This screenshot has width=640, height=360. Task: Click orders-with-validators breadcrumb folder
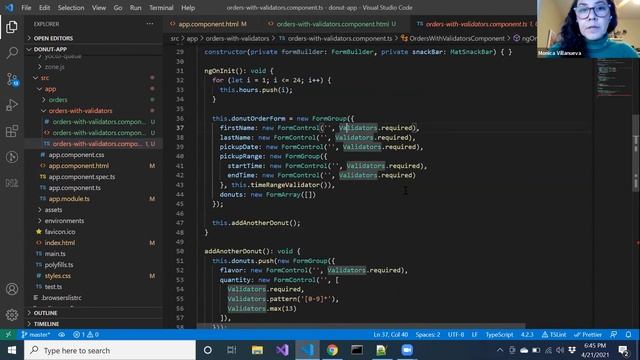tap(237, 38)
